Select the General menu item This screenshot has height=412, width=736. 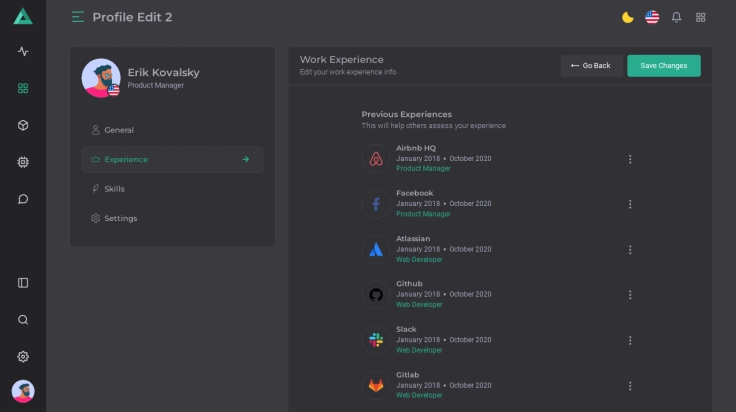click(x=118, y=130)
